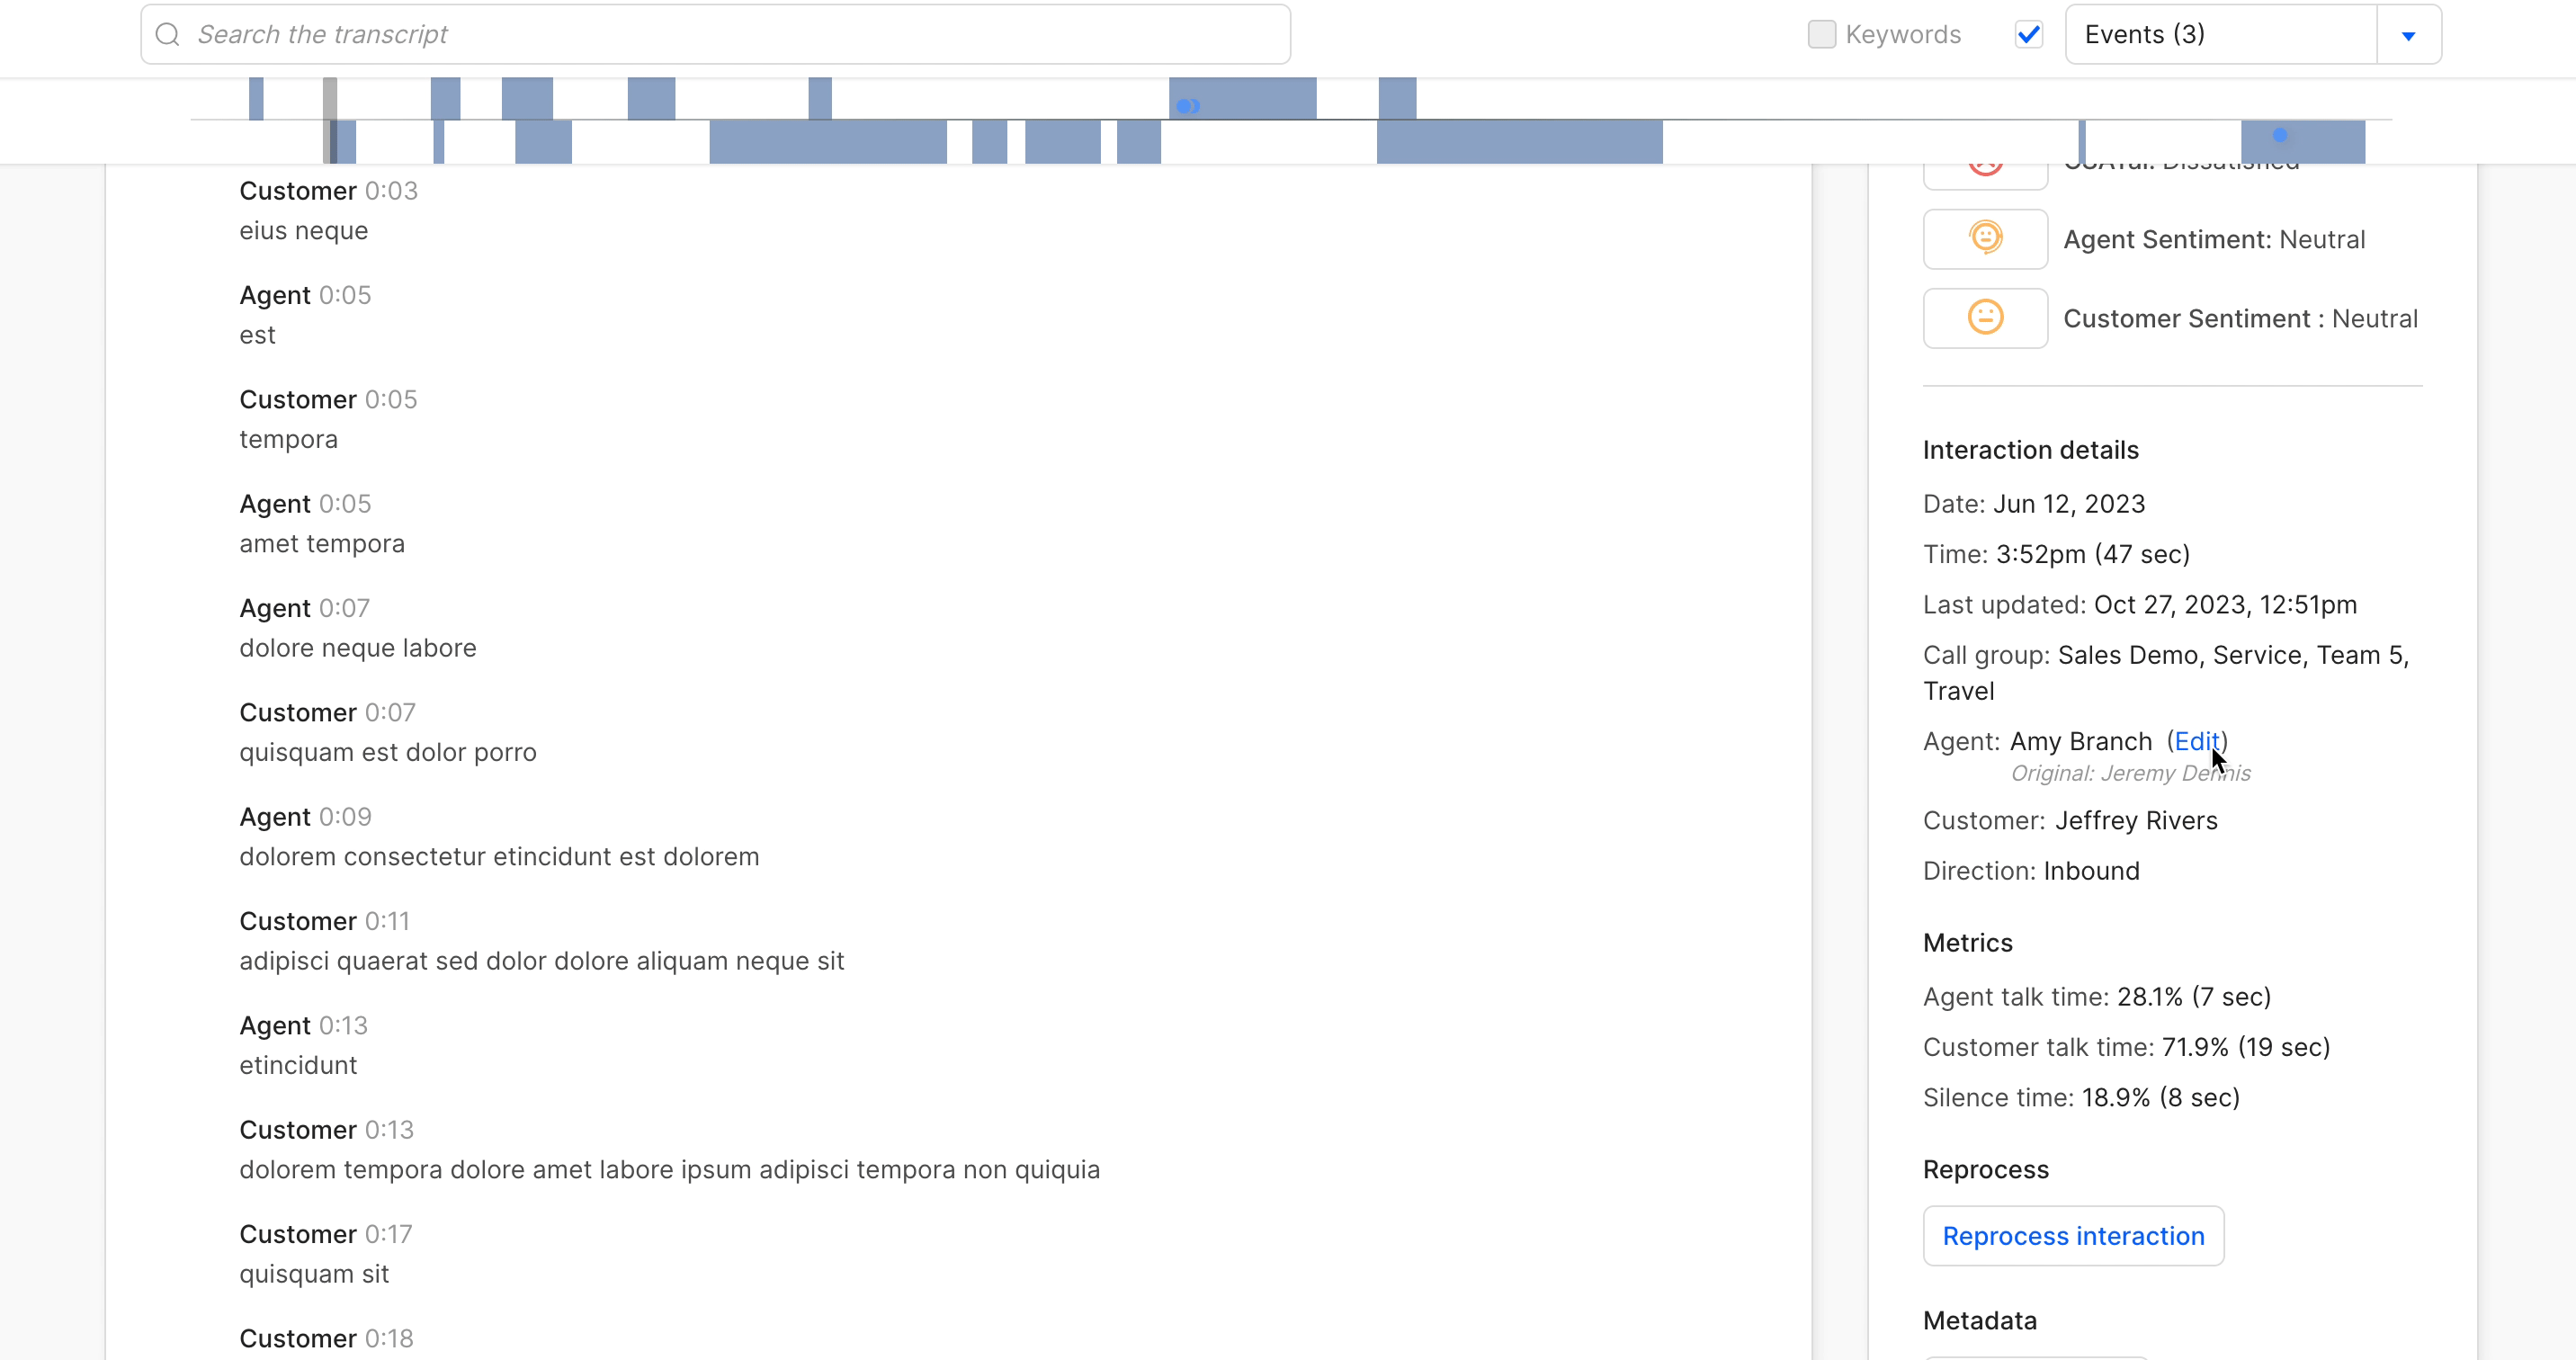Click the Agent Sentiment neutral face icon
The image size is (2576, 1360).
[1985, 239]
